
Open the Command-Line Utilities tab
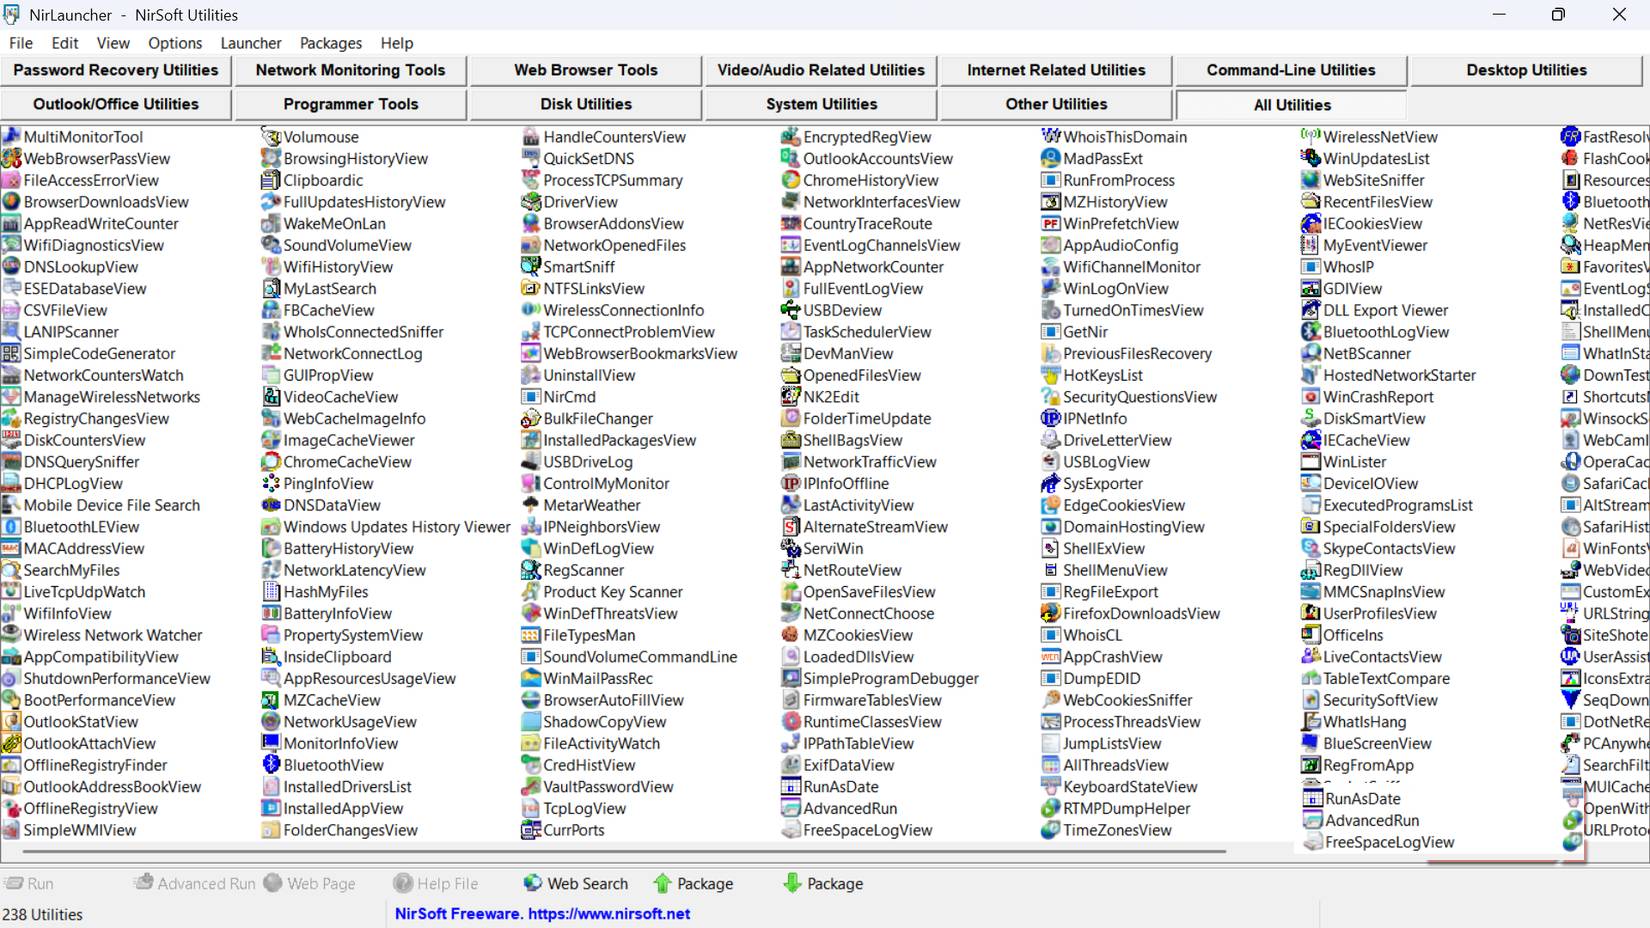pos(1291,70)
